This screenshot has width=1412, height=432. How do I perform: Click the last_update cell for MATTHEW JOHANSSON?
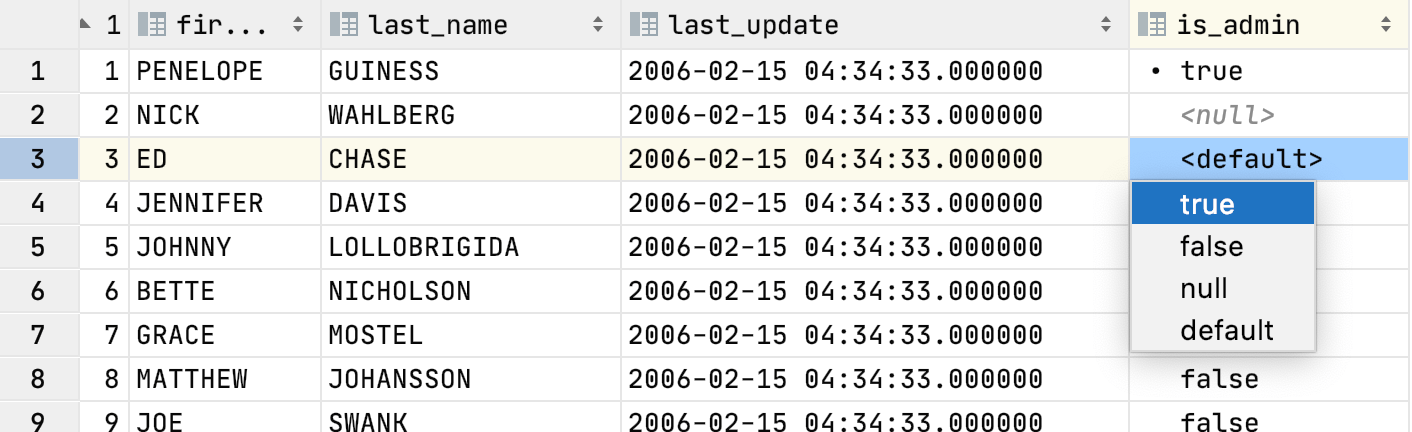[835, 379]
